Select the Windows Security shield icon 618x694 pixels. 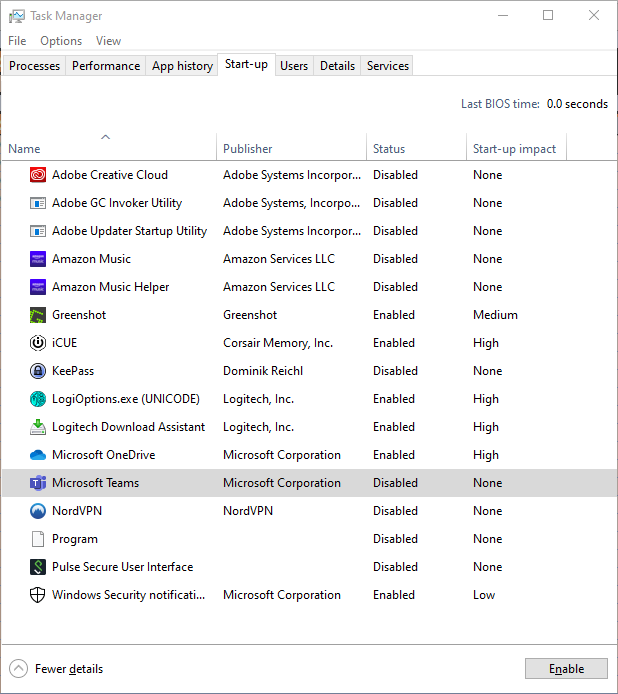coord(38,595)
